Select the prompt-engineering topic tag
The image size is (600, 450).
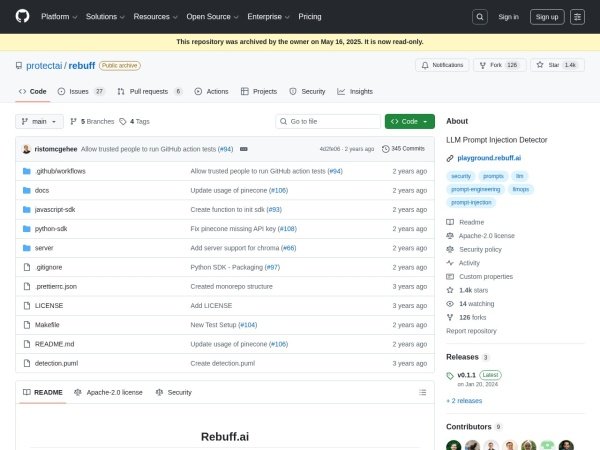pyautogui.click(x=476, y=189)
